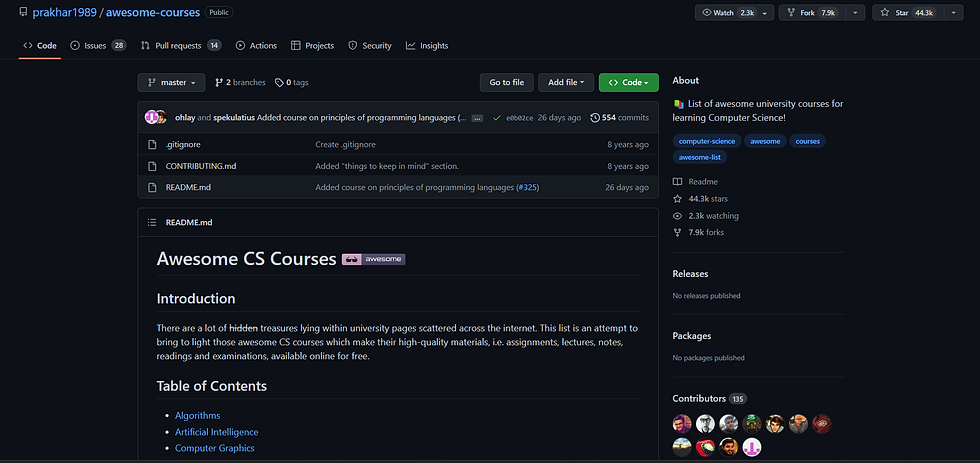The height and width of the screenshot is (463, 980).
Task: Open spekulatius author link
Action: pos(234,117)
